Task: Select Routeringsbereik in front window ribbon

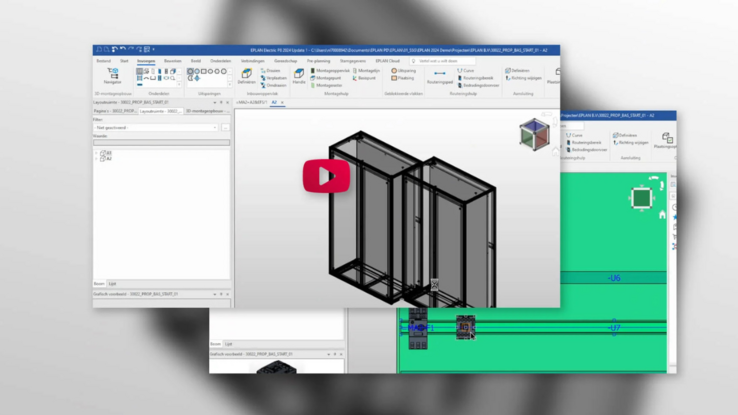Action: point(475,78)
